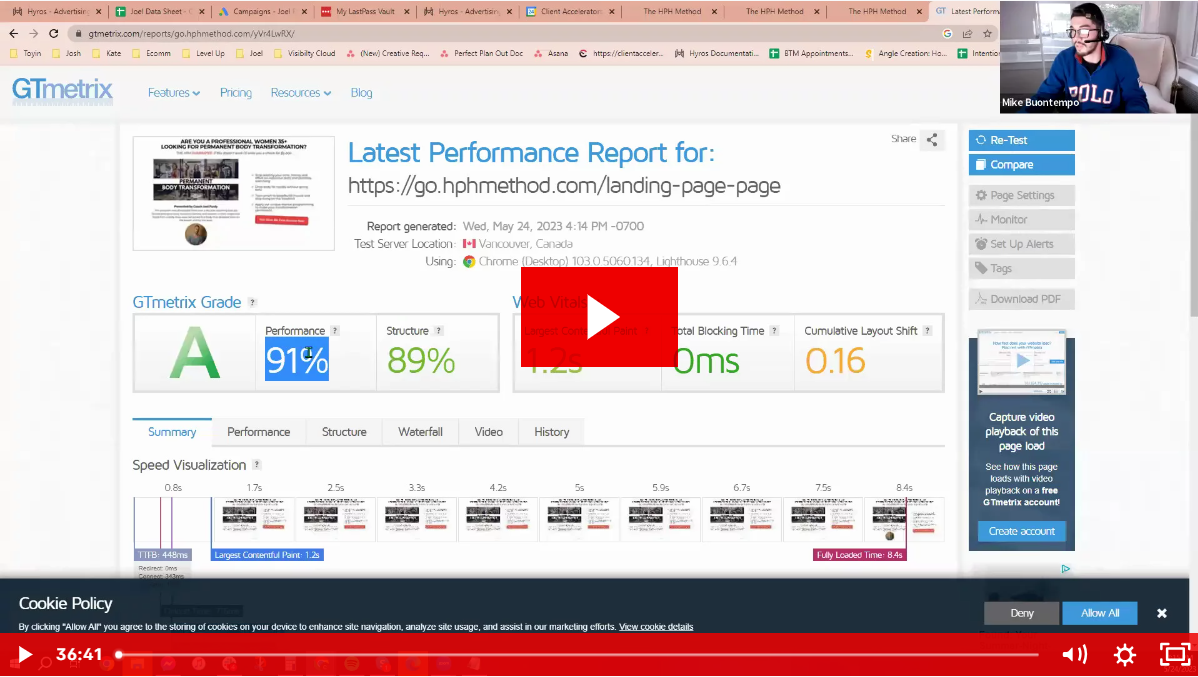Toggle fullscreen mode for the video
This screenshot has width=1198, height=677.
pos(1175,655)
